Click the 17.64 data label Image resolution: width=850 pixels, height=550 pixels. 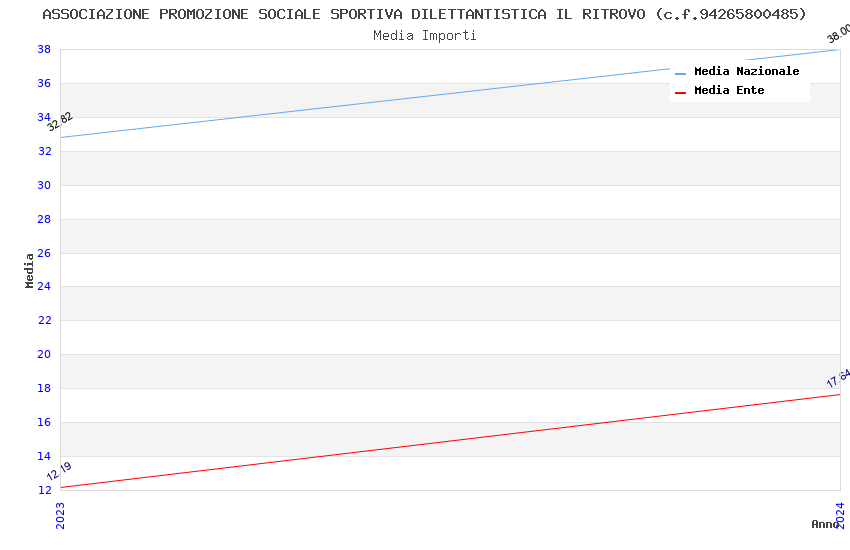(x=839, y=378)
